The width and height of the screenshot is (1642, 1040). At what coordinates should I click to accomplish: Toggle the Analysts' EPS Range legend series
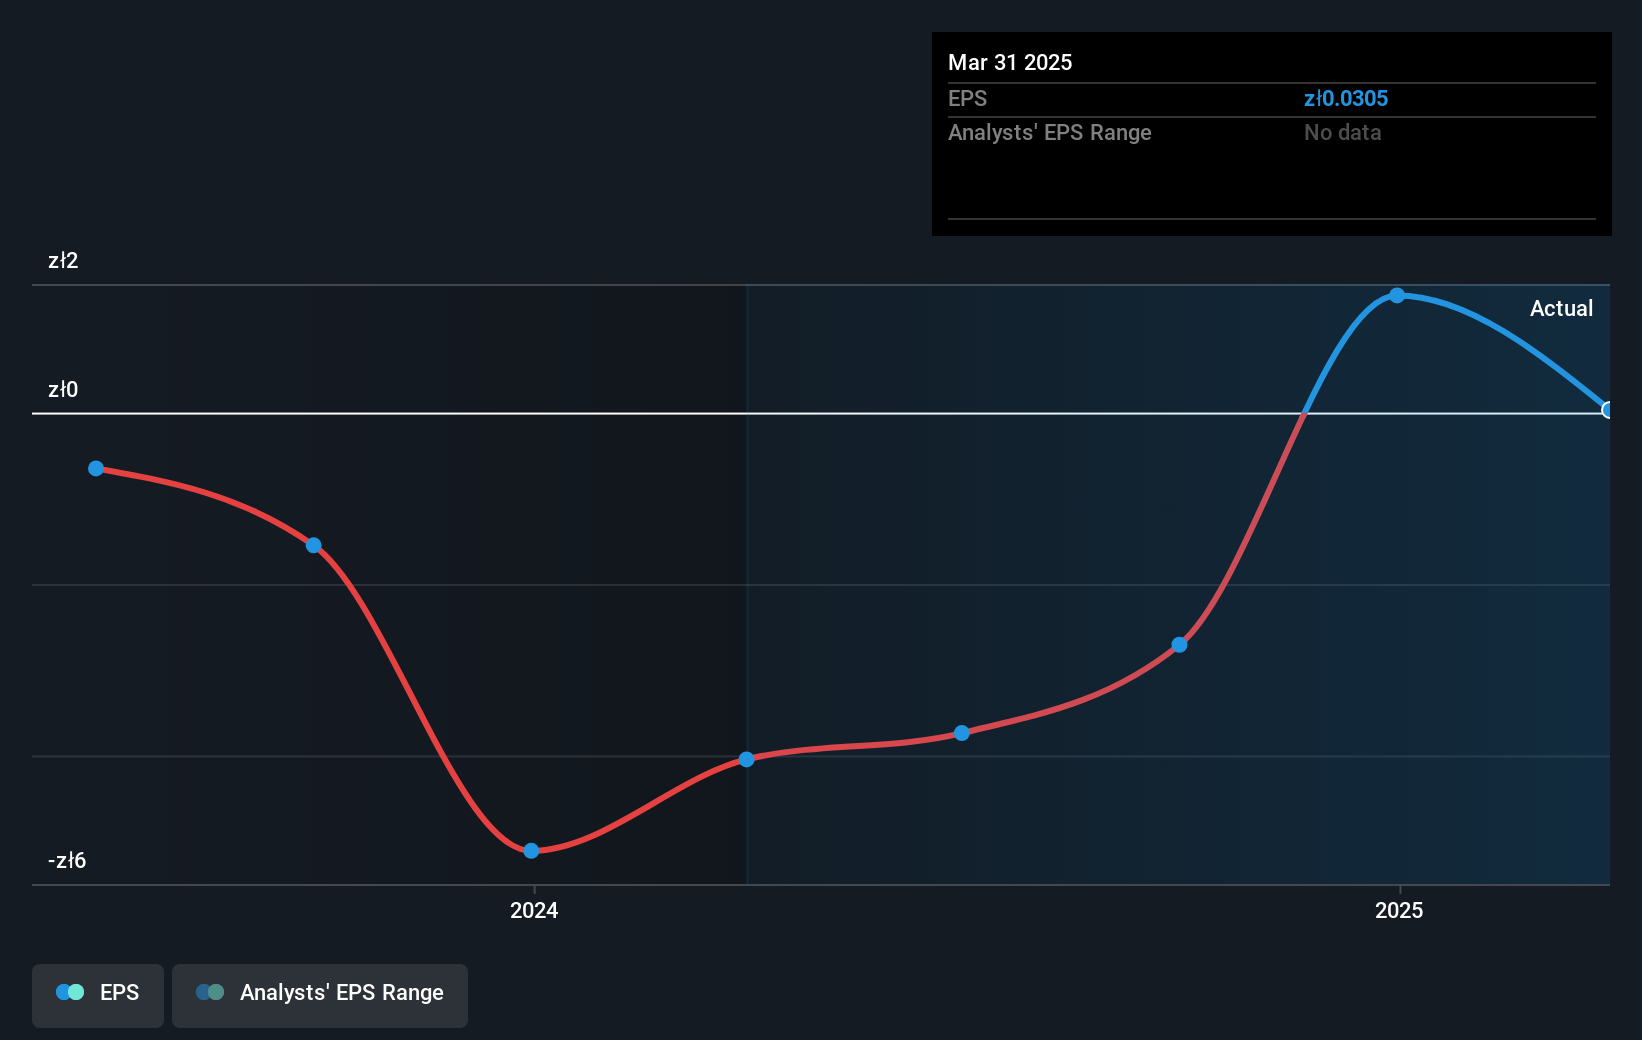pyautogui.click(x=320, y=995)
